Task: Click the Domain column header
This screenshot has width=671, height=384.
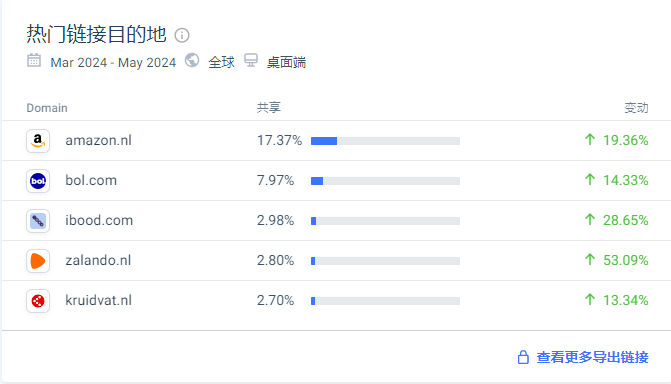Action: (x=47, y=108)
